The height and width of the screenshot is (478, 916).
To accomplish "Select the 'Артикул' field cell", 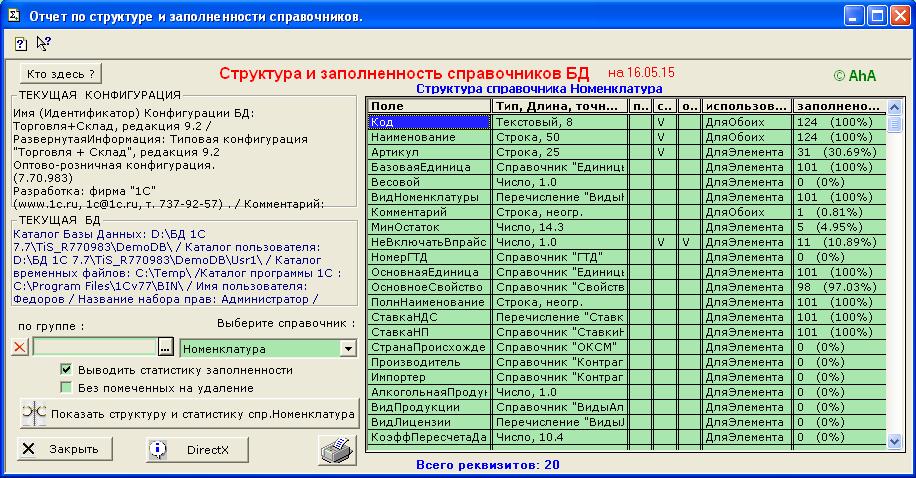I will pos(429,152).
